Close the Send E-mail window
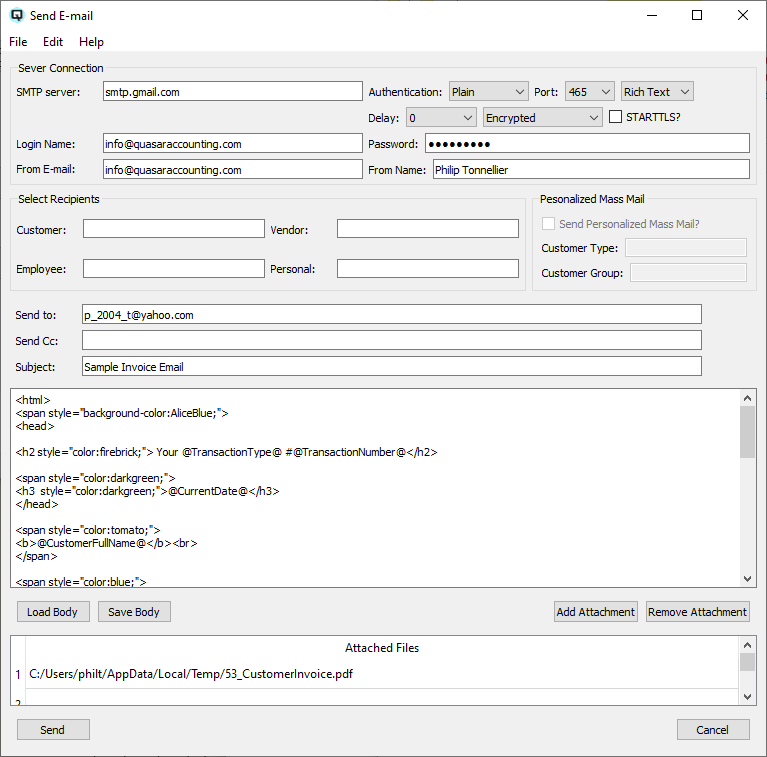Viewport: 767px width, 757px height. coord(743,15)
